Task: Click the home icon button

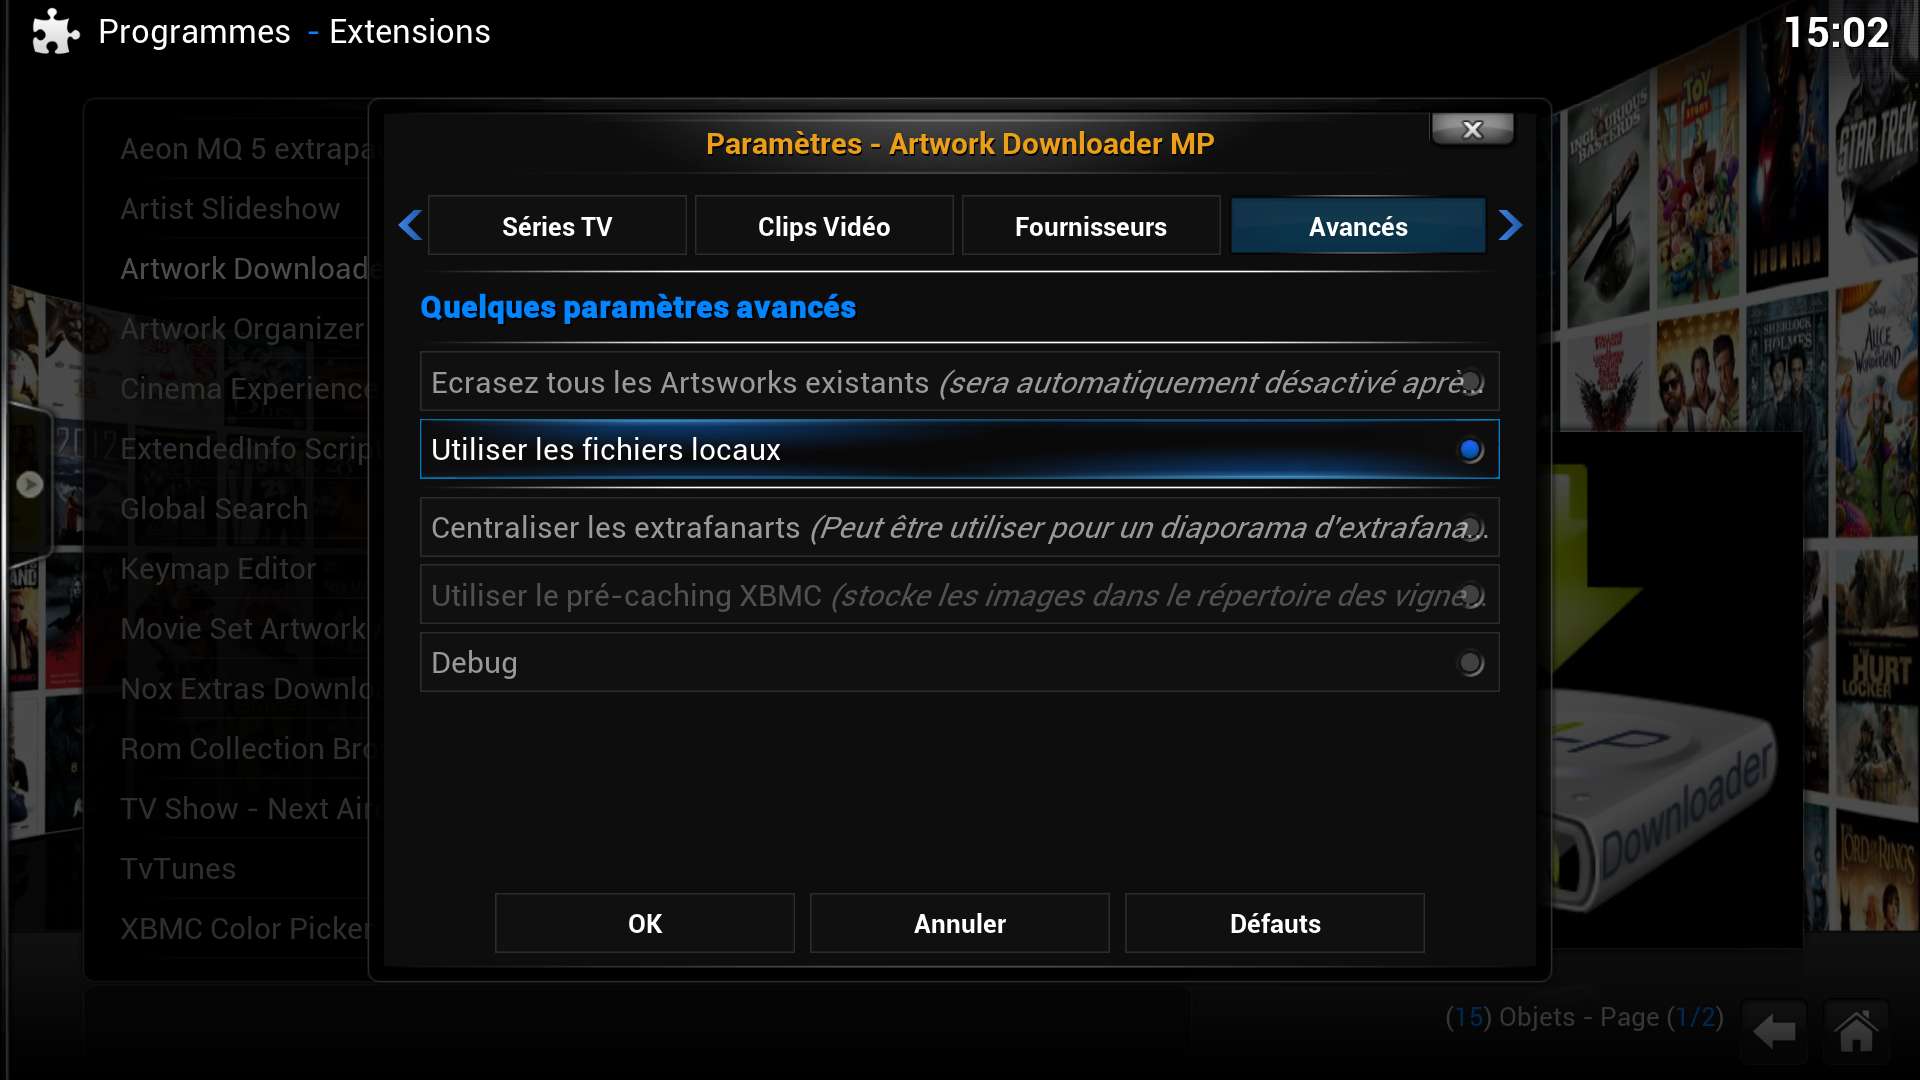Action: coord(1856,1031)
